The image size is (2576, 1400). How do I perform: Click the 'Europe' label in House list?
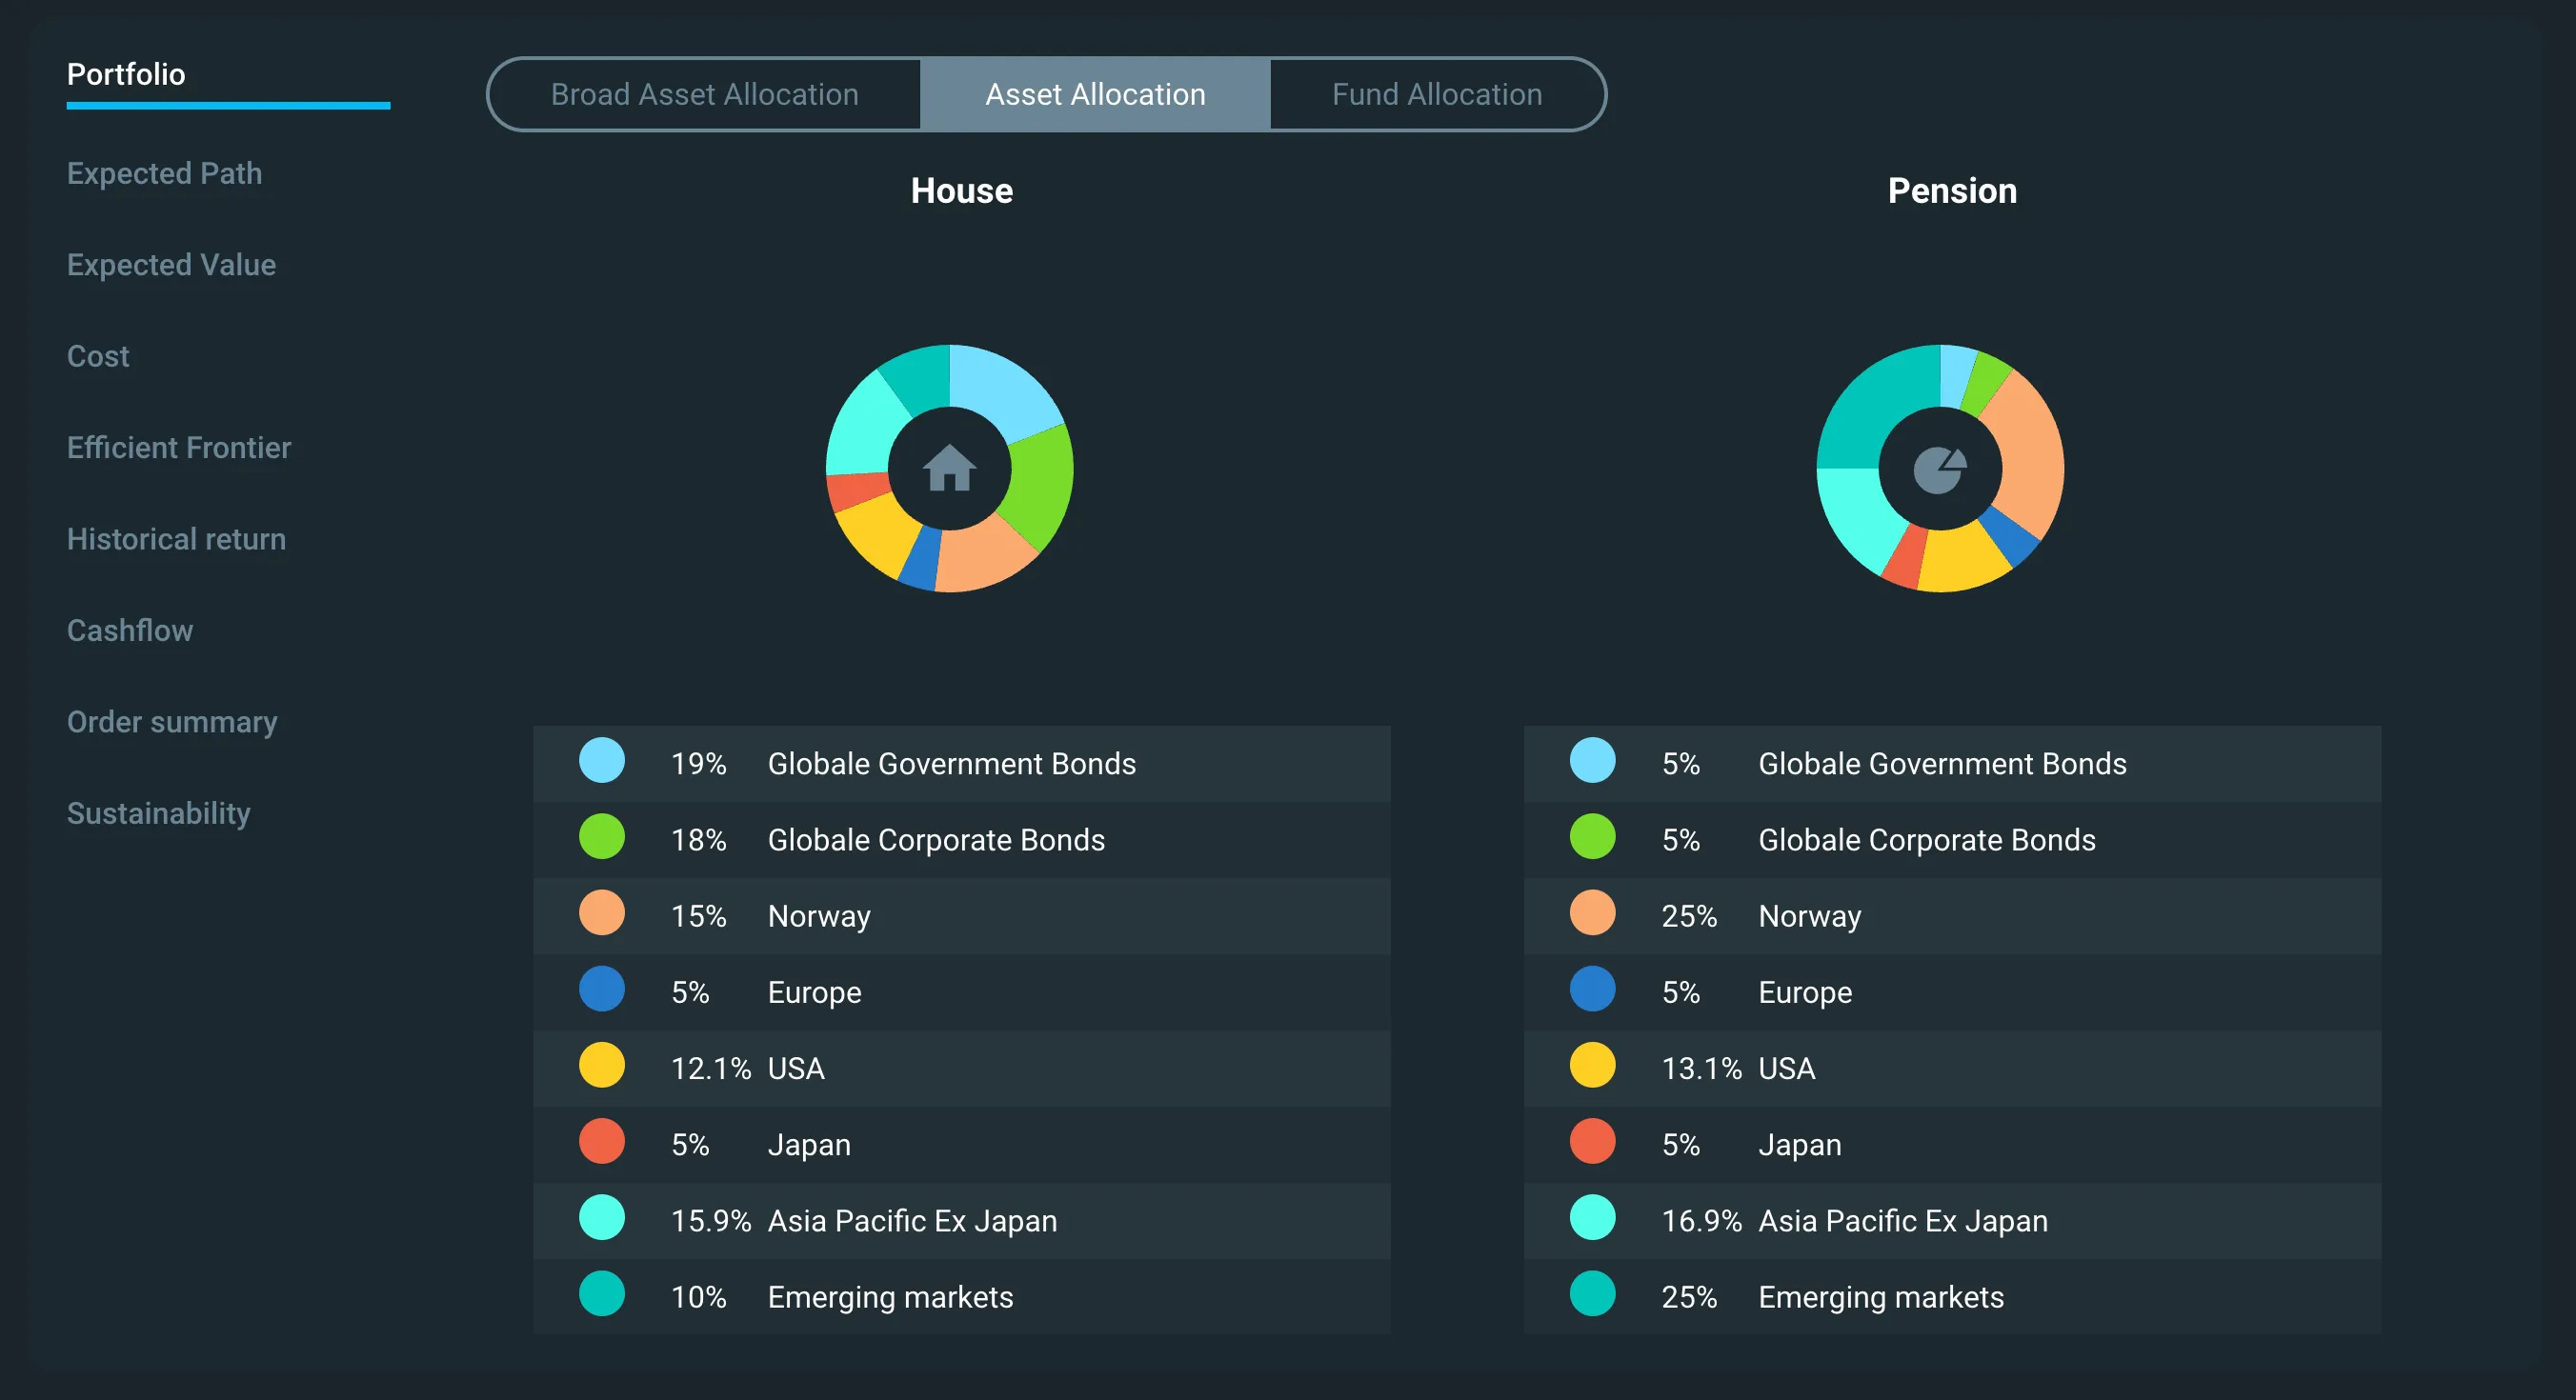pyautogui.click(x=814, y=992)
